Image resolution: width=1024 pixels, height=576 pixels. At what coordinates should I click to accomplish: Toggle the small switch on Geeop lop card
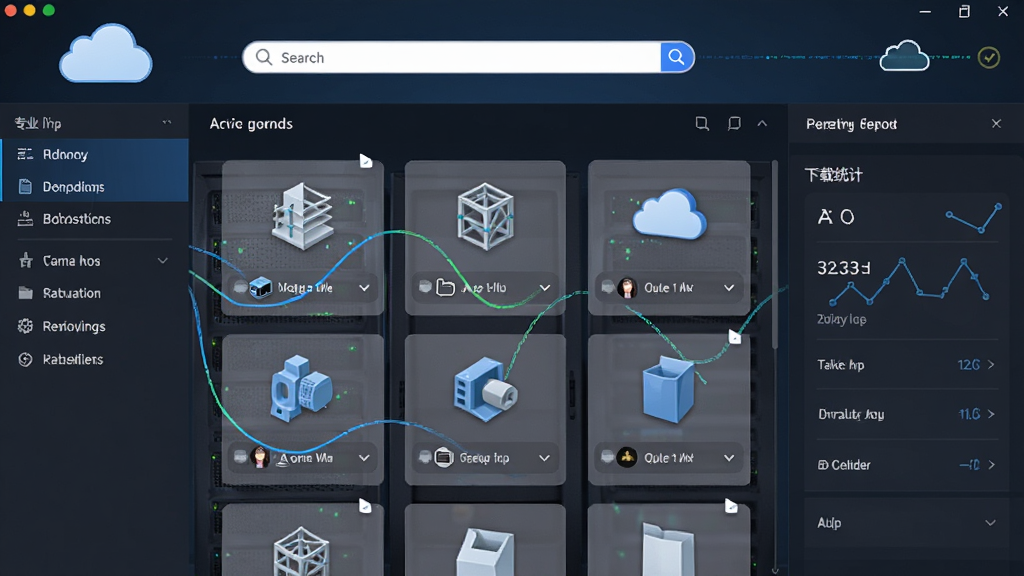point(425,457)
